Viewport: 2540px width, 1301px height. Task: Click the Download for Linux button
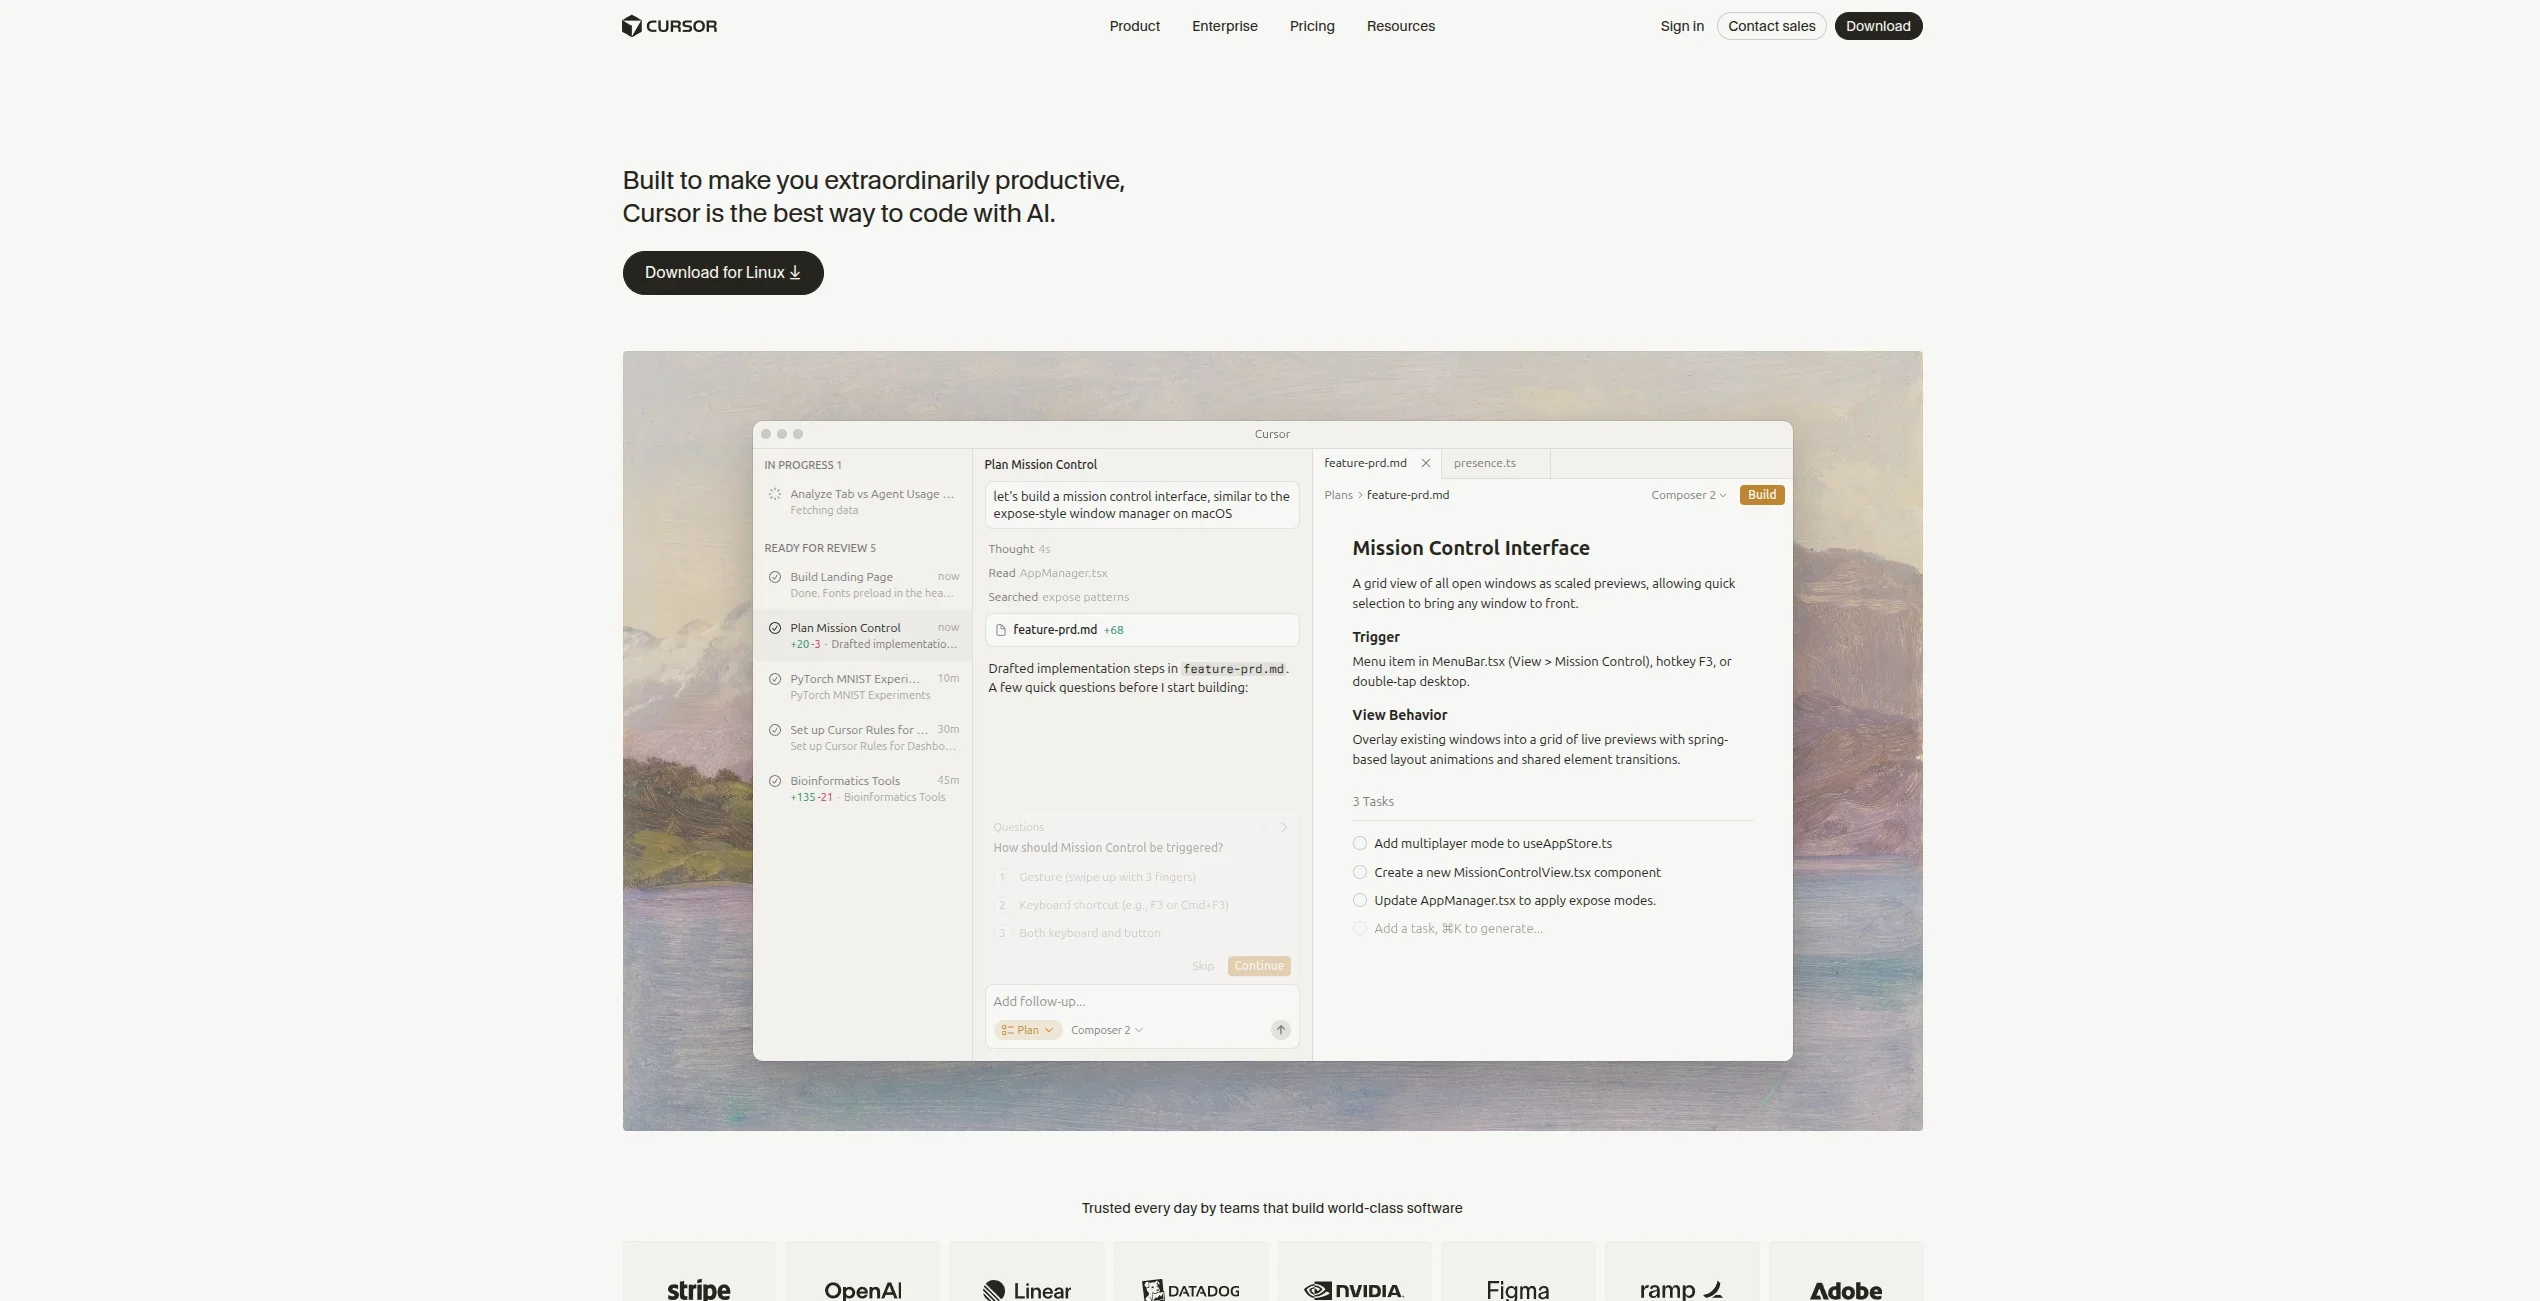(x=722, y=273)
